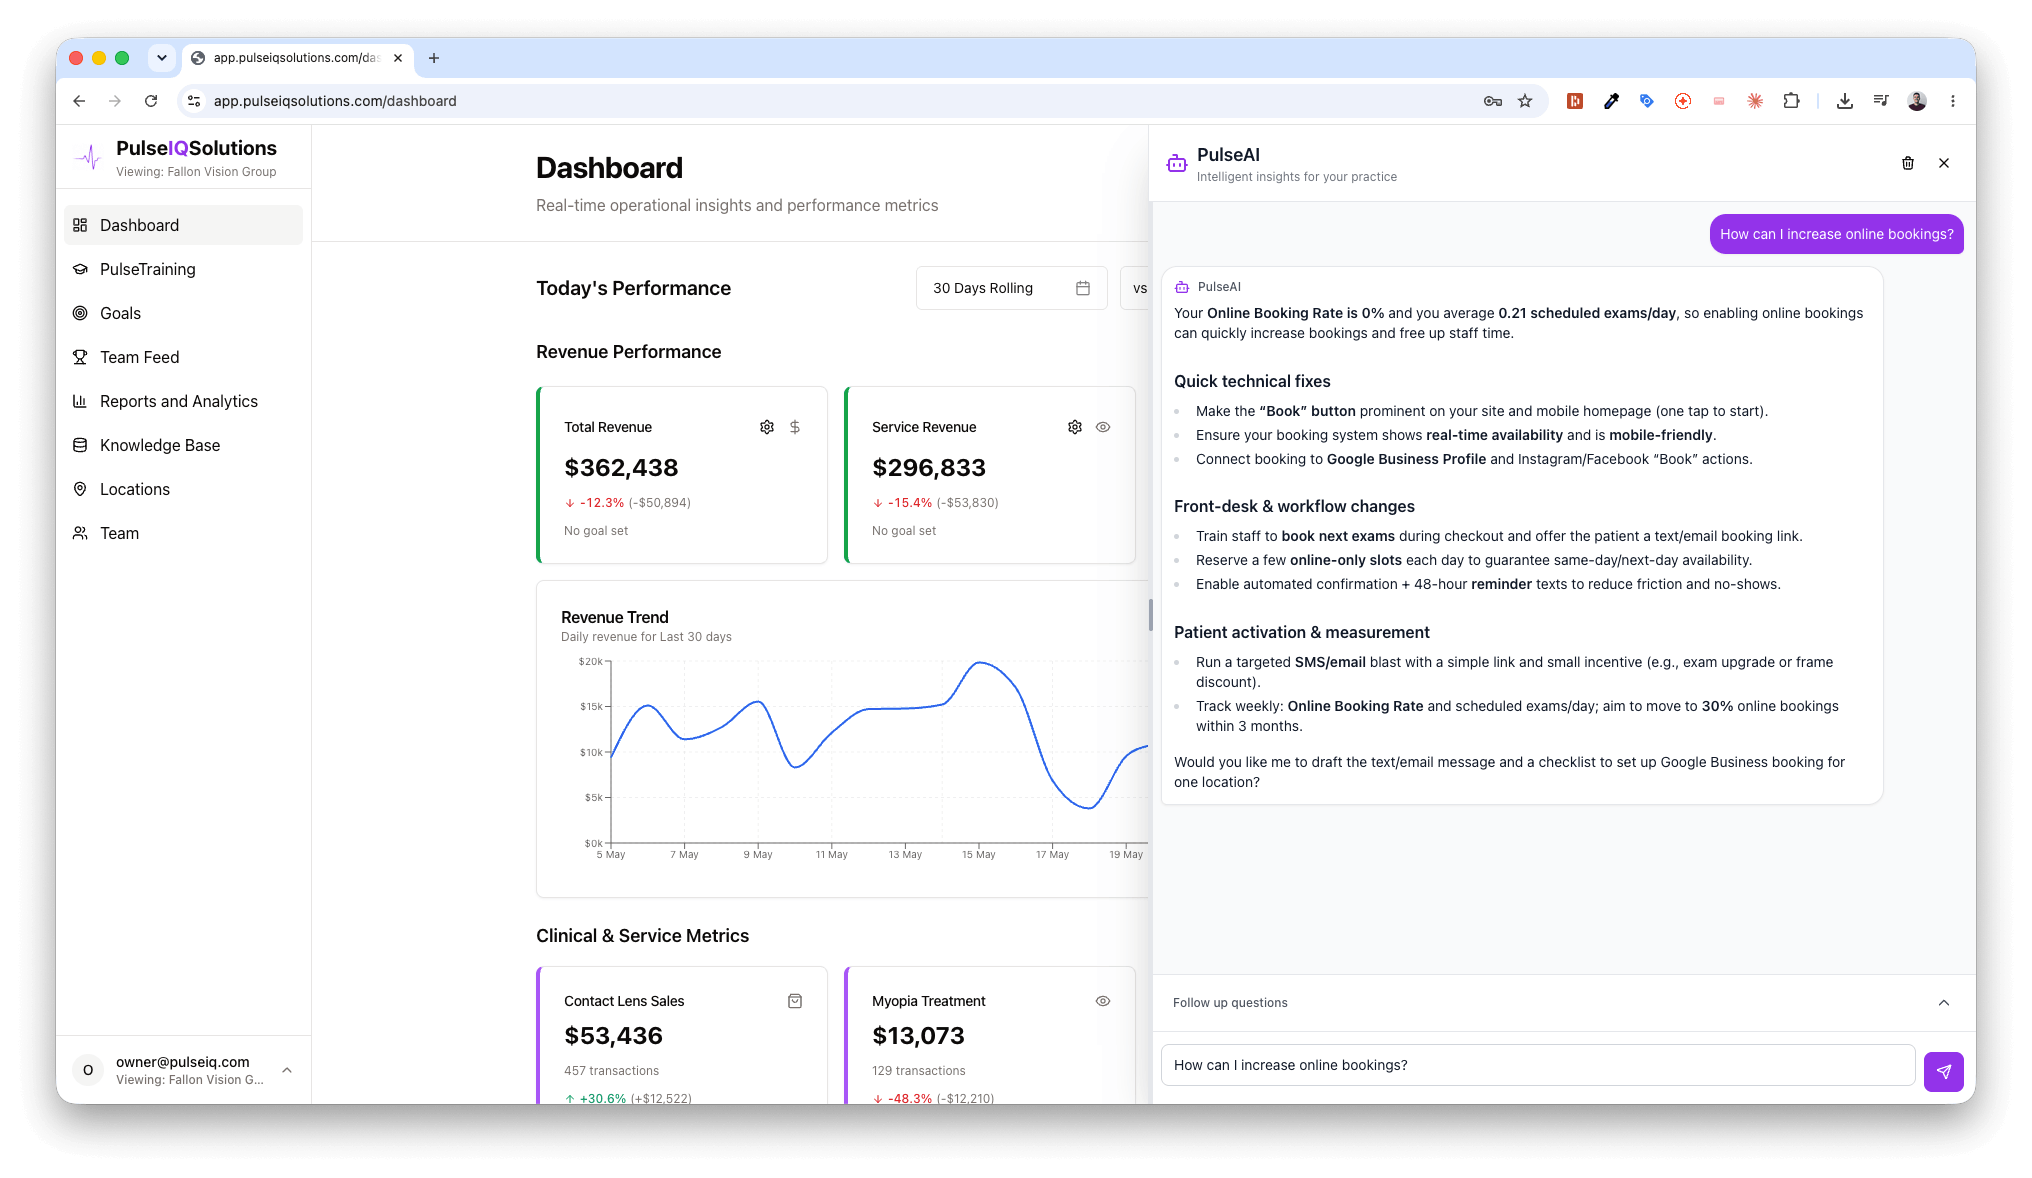This screenshot has width=2032, height=1178.
Task: Bookmark this page with star icon
Action: [x=1525, y=101]
